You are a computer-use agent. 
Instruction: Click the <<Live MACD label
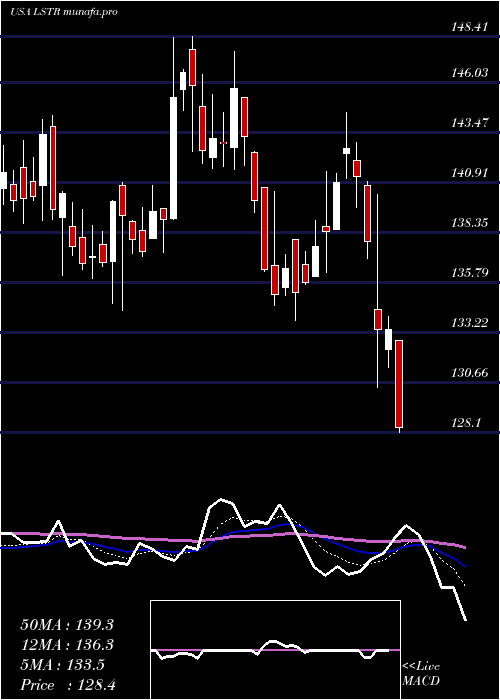click(421, 674)
